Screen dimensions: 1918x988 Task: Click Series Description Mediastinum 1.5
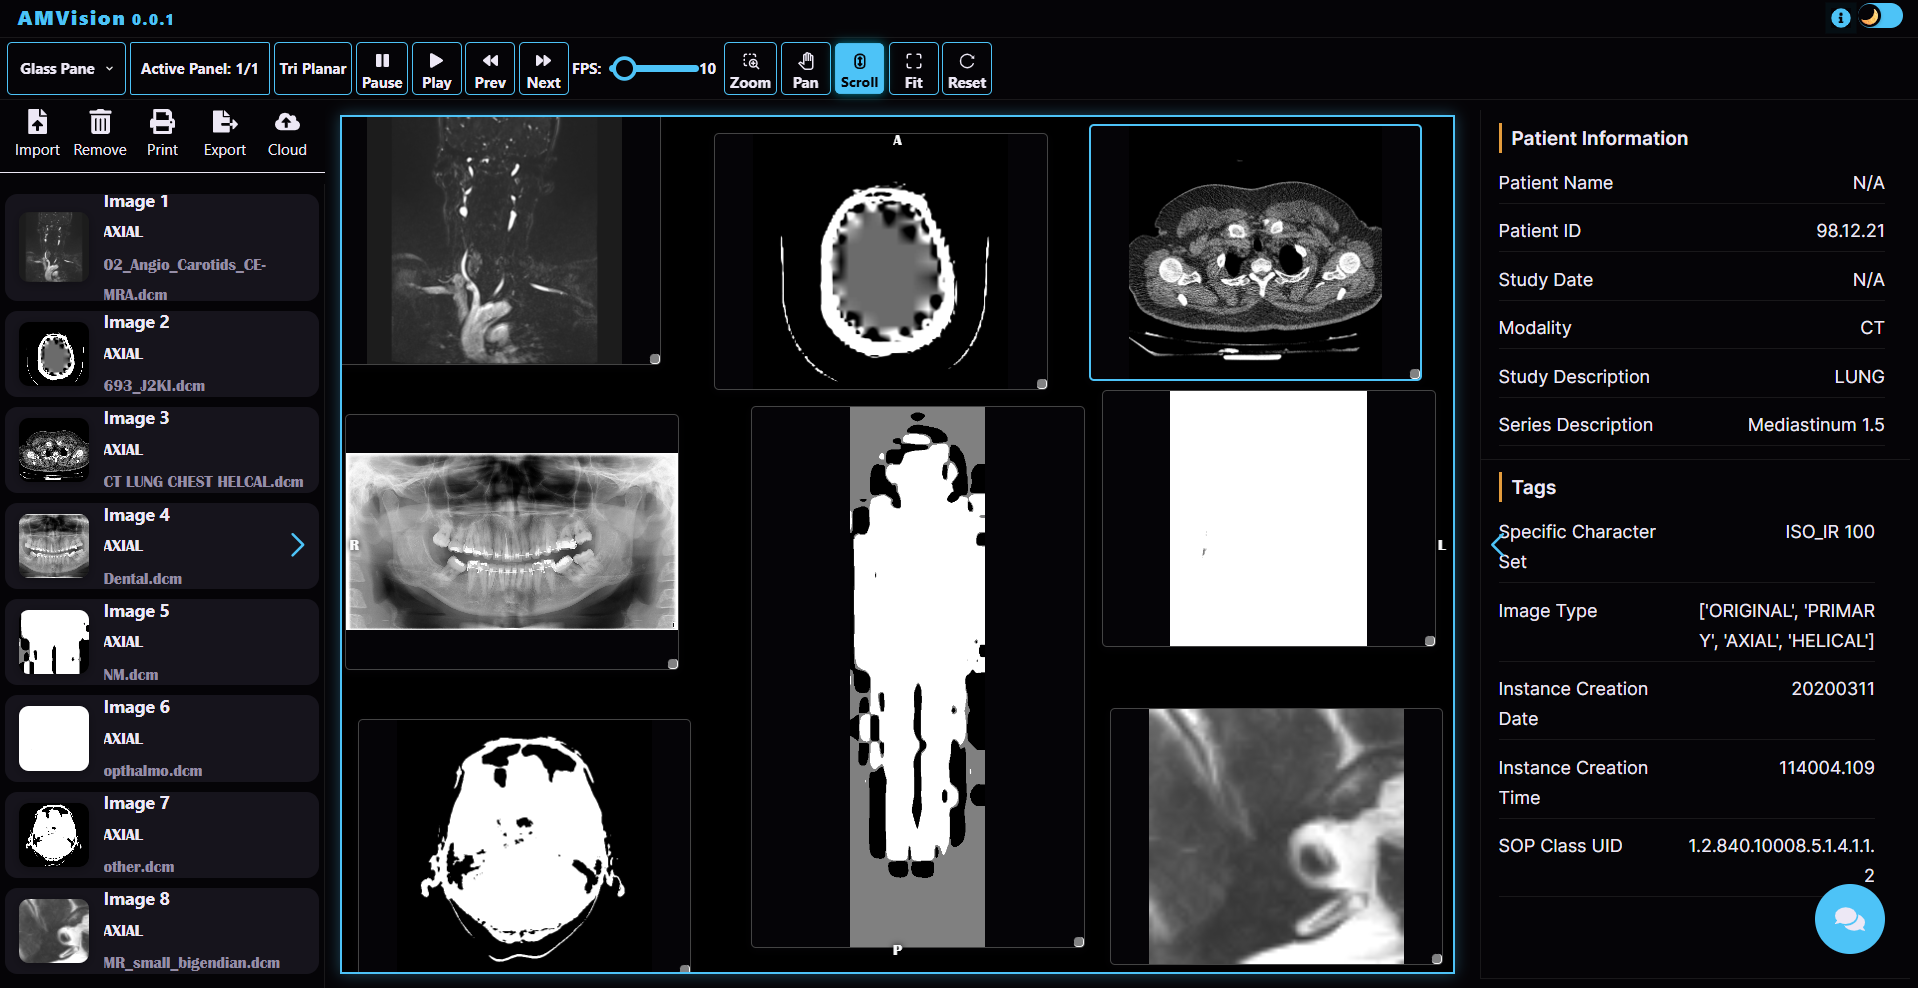pyautogui.click(x=1816, y=425)
